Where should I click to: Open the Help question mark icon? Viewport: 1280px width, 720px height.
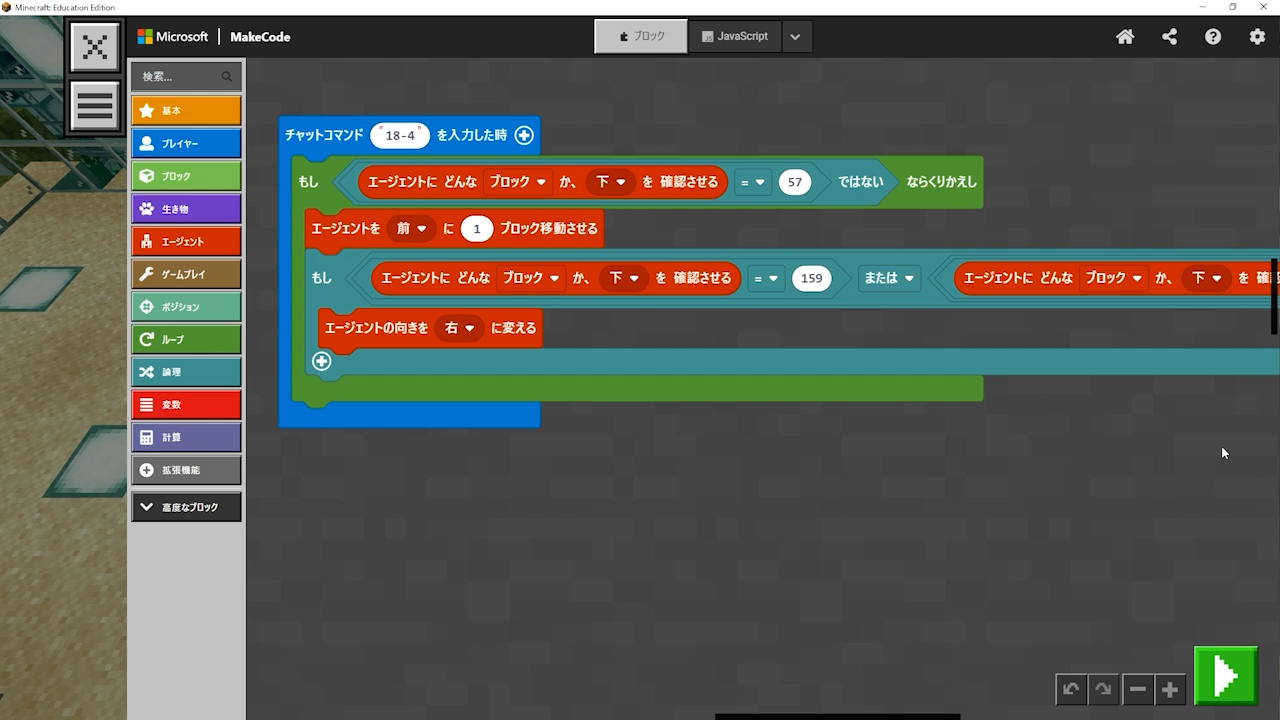click(x=1213, y=37)
